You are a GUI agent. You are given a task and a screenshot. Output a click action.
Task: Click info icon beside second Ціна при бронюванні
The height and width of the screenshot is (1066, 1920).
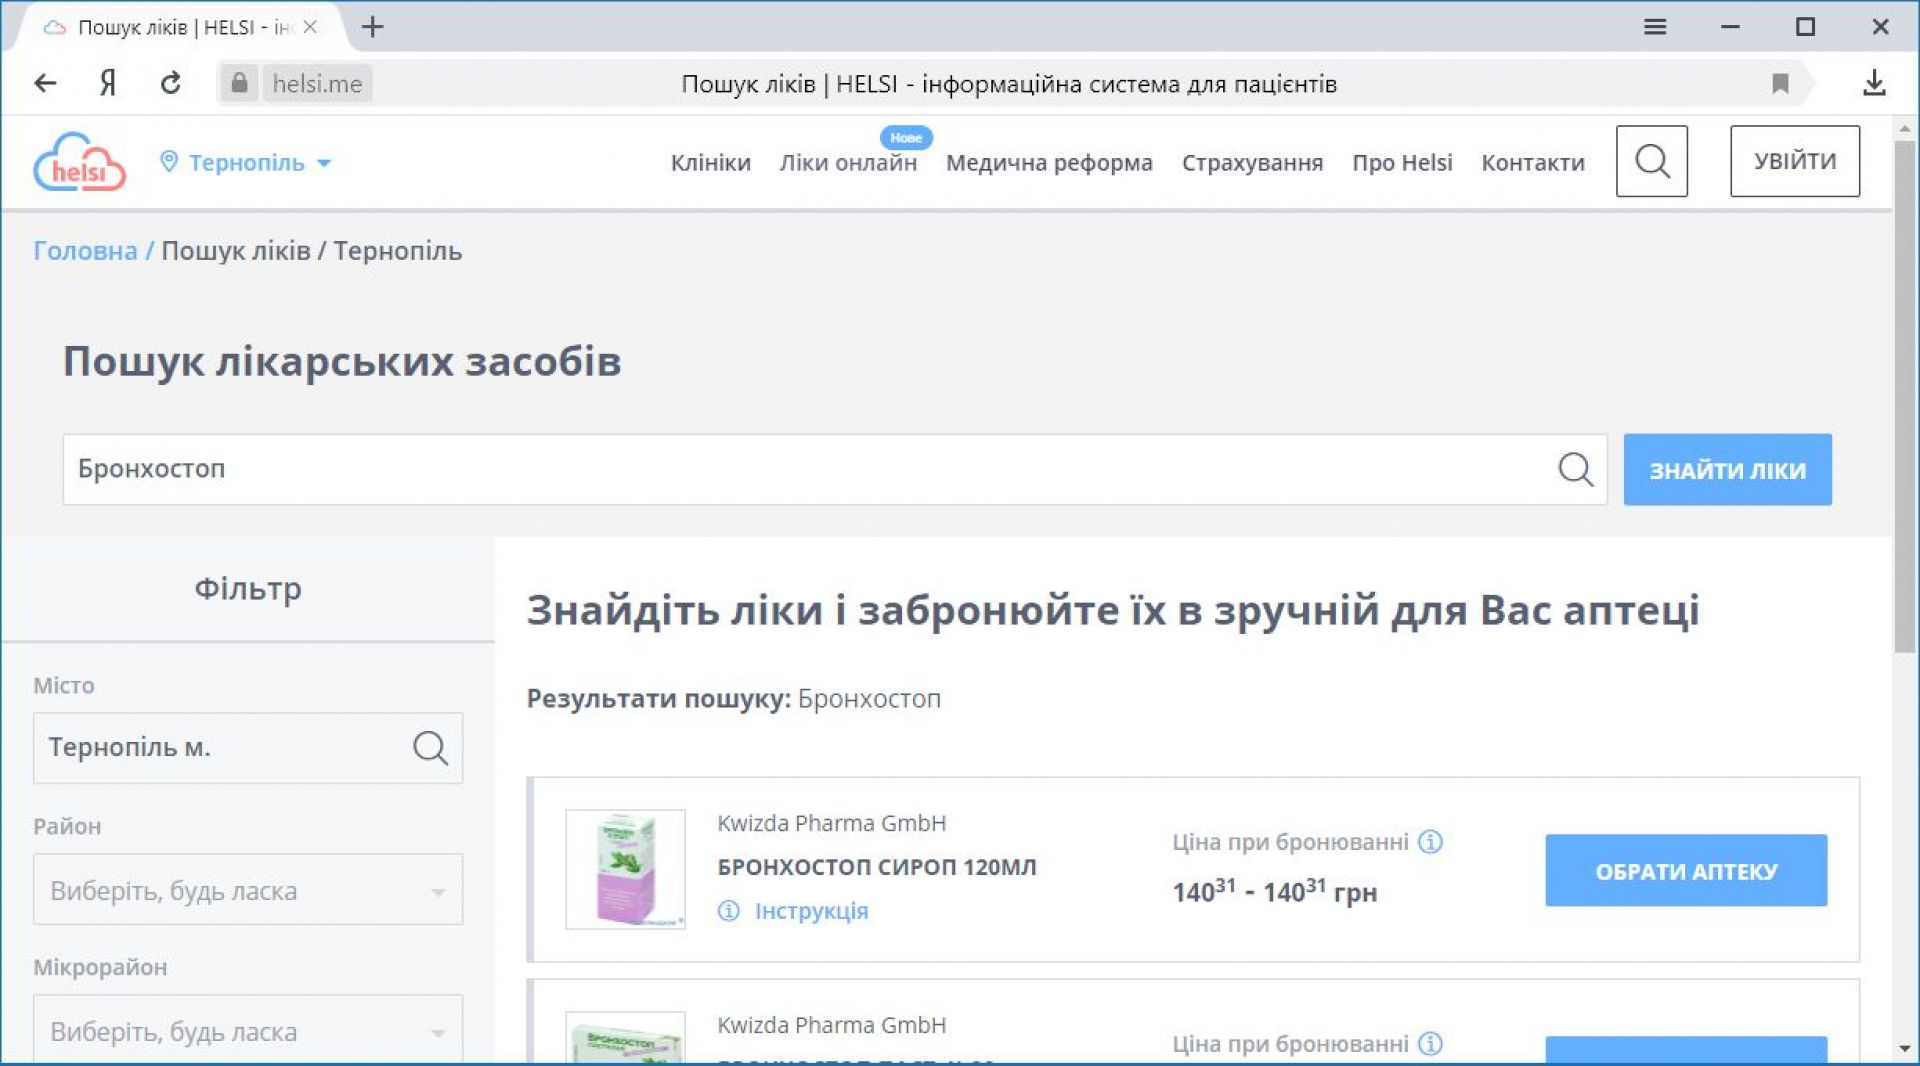pyautogui.click(x=1430, y=1044)
